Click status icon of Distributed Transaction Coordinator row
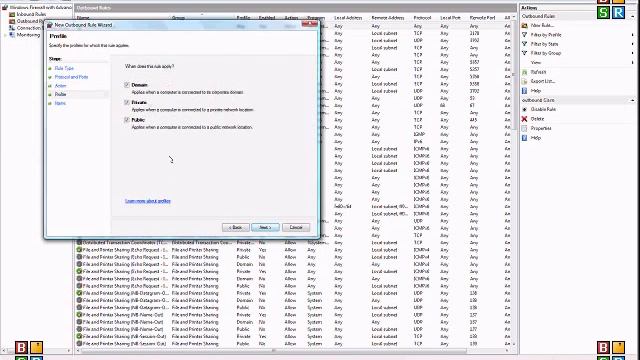 coord(79,242)
